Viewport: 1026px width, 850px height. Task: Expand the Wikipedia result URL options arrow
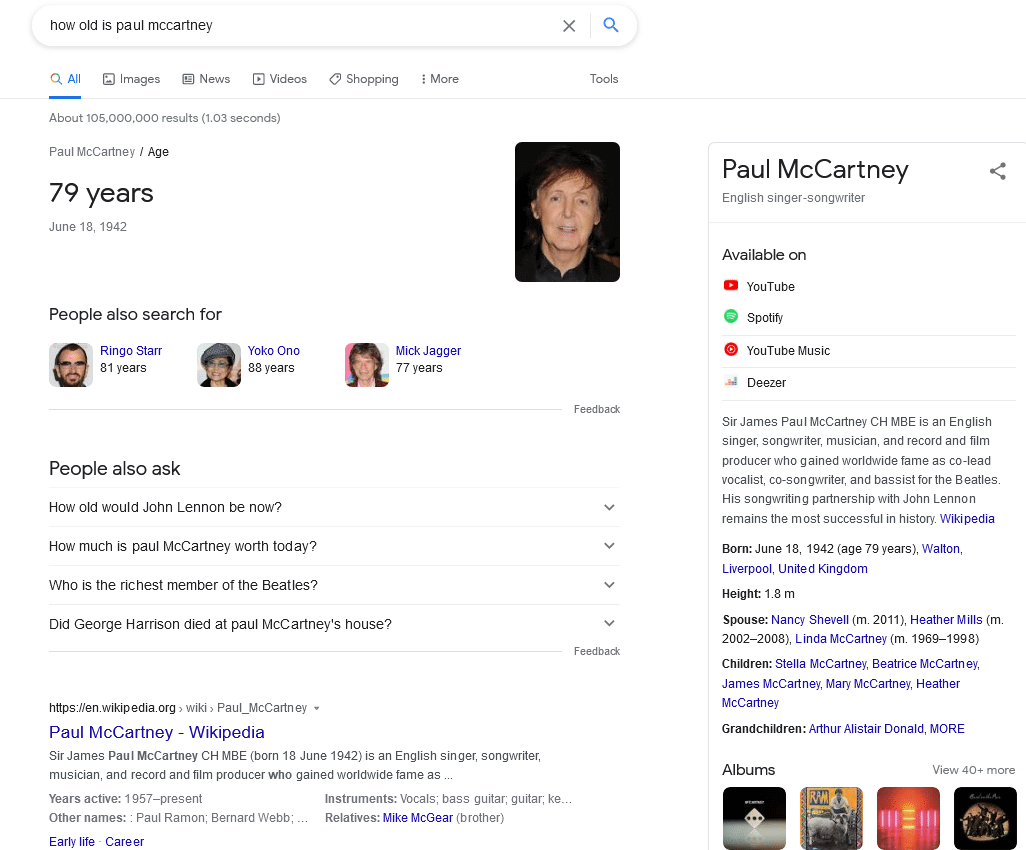[316, 708]
